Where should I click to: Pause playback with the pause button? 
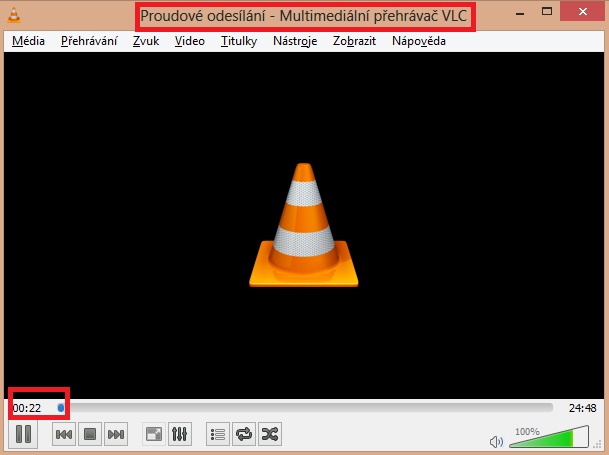(x=23, y=434)
